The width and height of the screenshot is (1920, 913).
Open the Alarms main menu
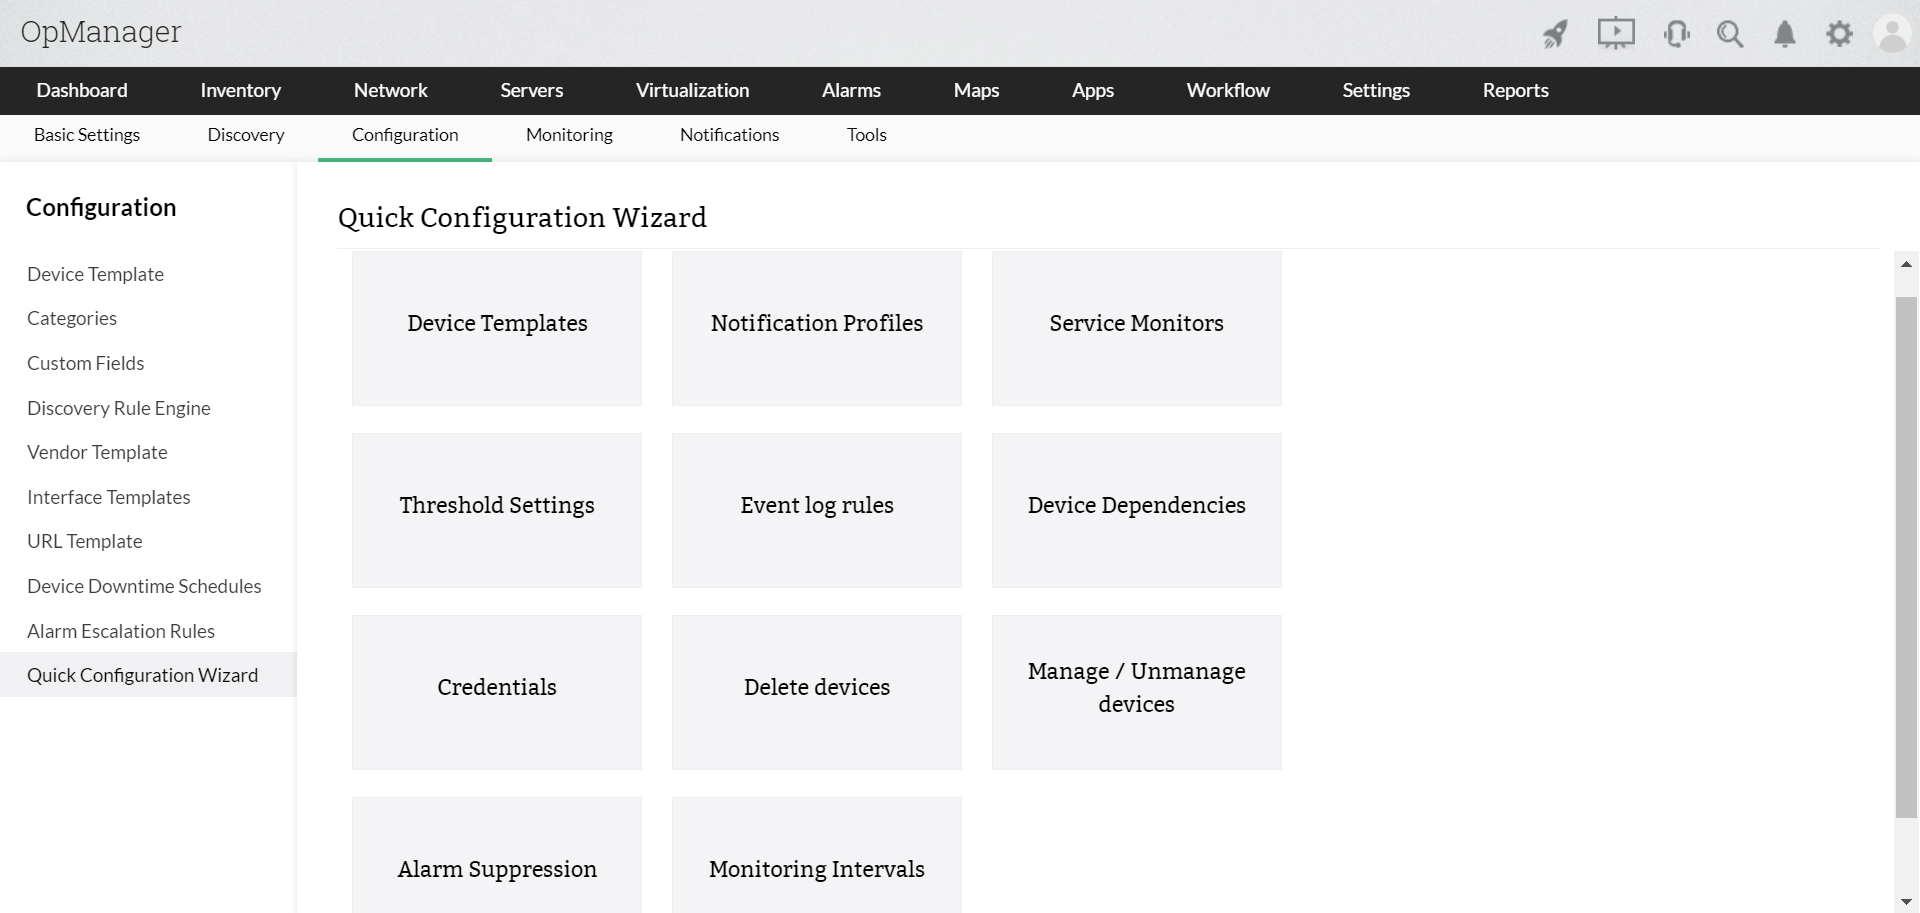[x=851, y=90]
